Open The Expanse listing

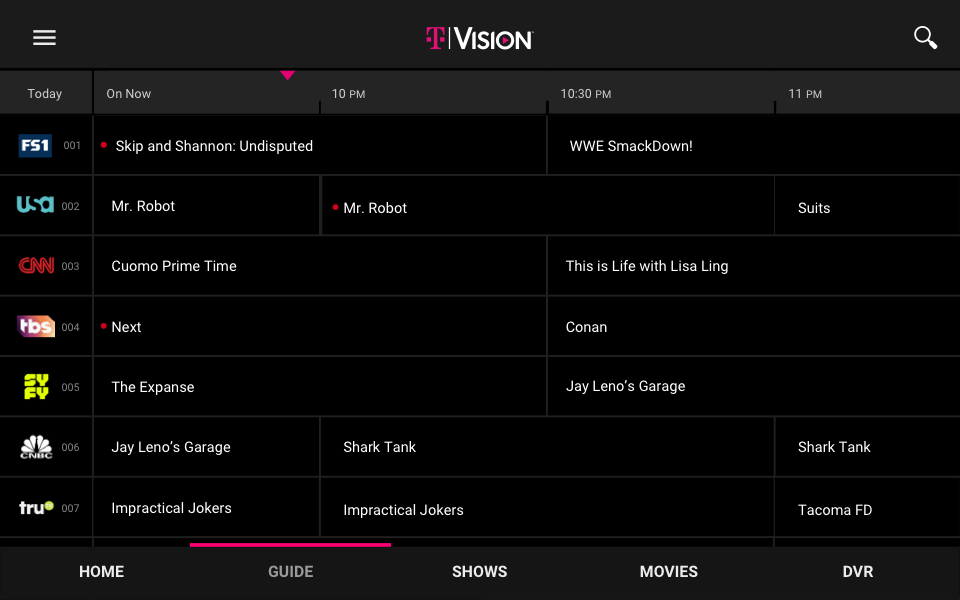click(x=320, y=386)
